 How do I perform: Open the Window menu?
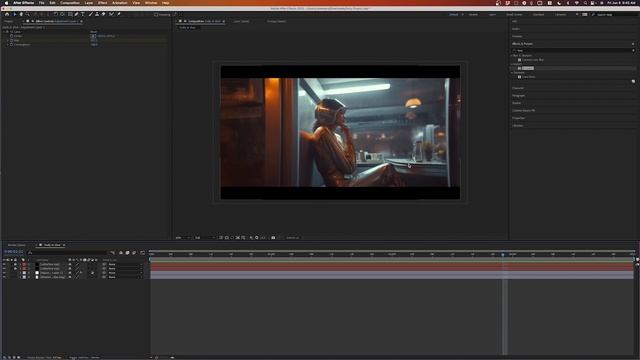(x=151, y=3)
